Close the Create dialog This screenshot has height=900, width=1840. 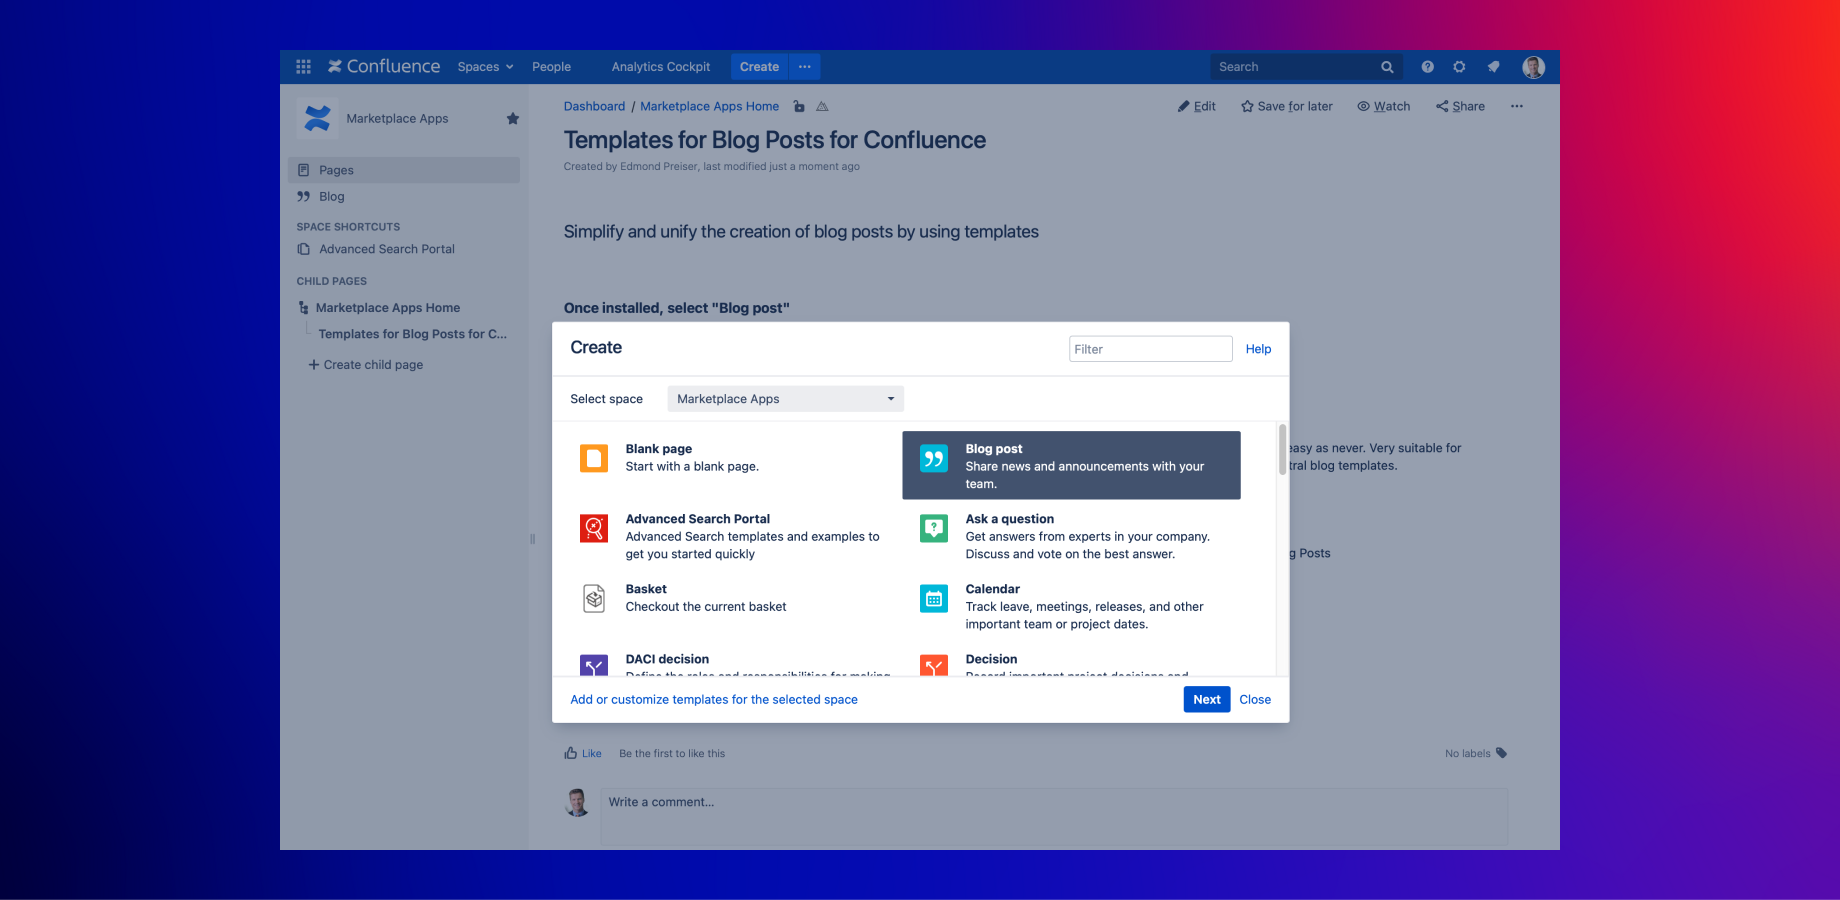click(x=1255, y=699)
